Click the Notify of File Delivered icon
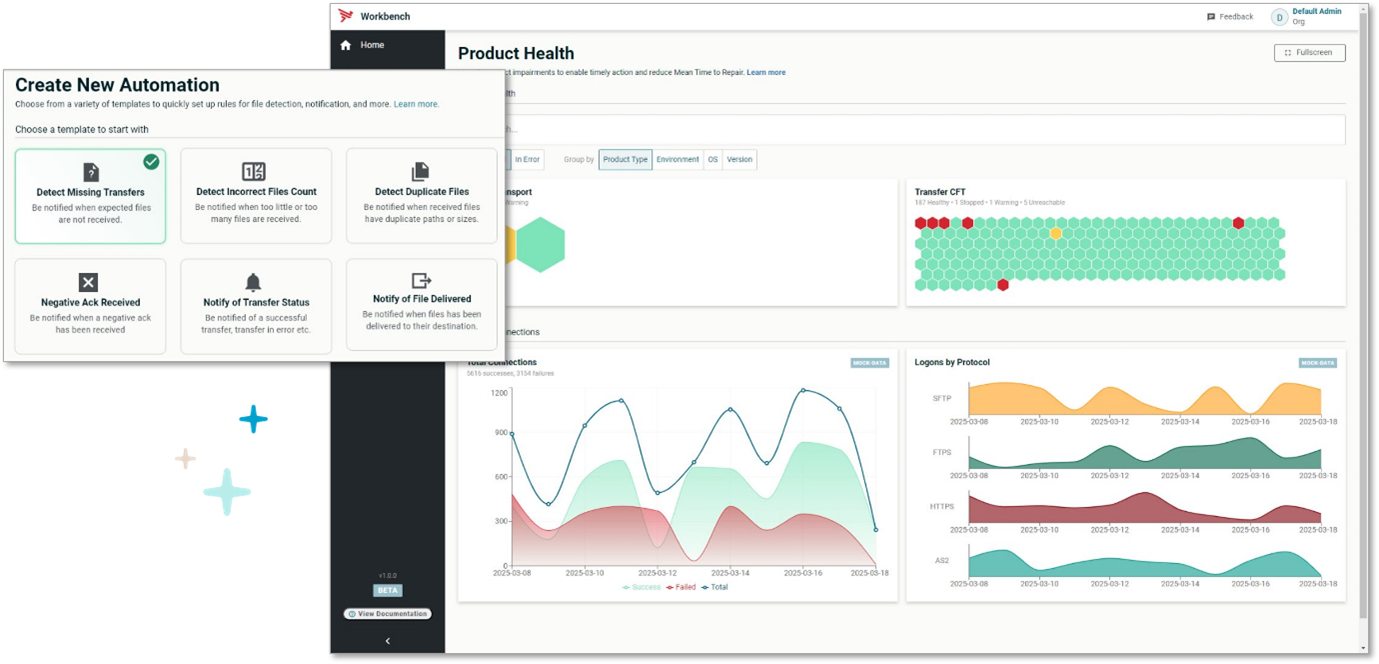The height and width of the screenshot is (664, 1379). 421,281
